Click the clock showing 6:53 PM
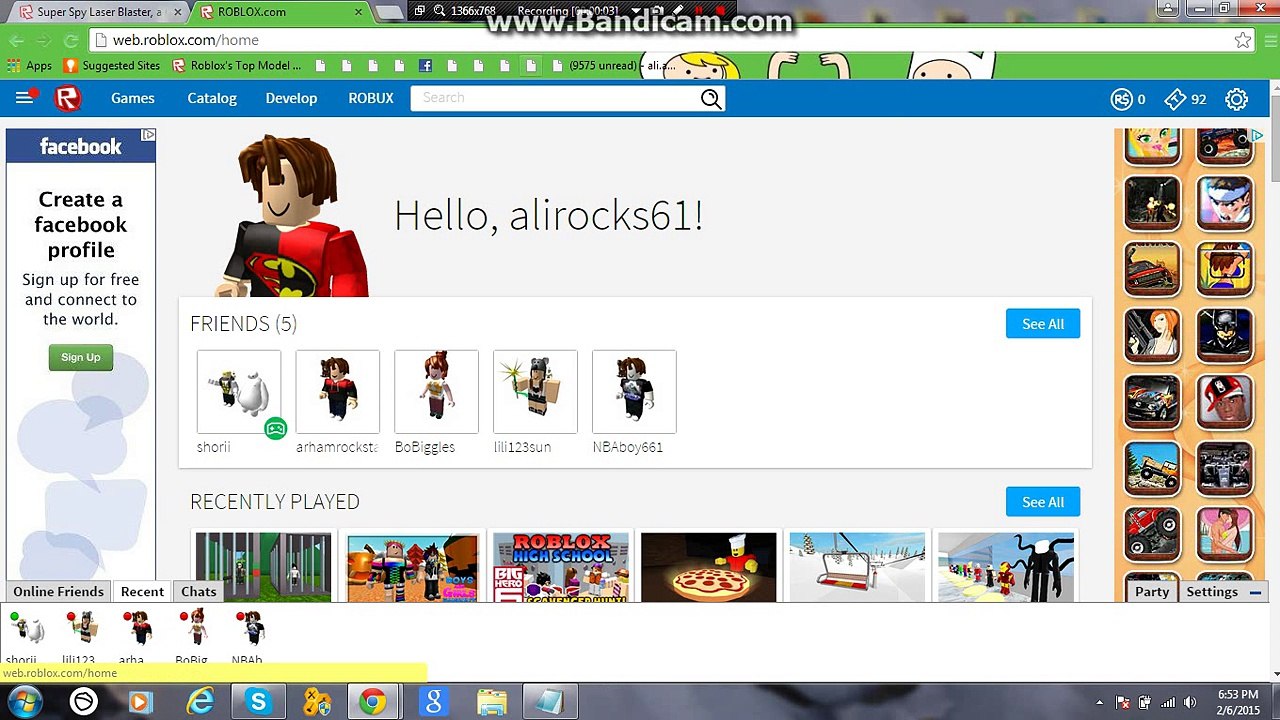Viewport: 1280px width, 720px height. (x=1238, y=695)
